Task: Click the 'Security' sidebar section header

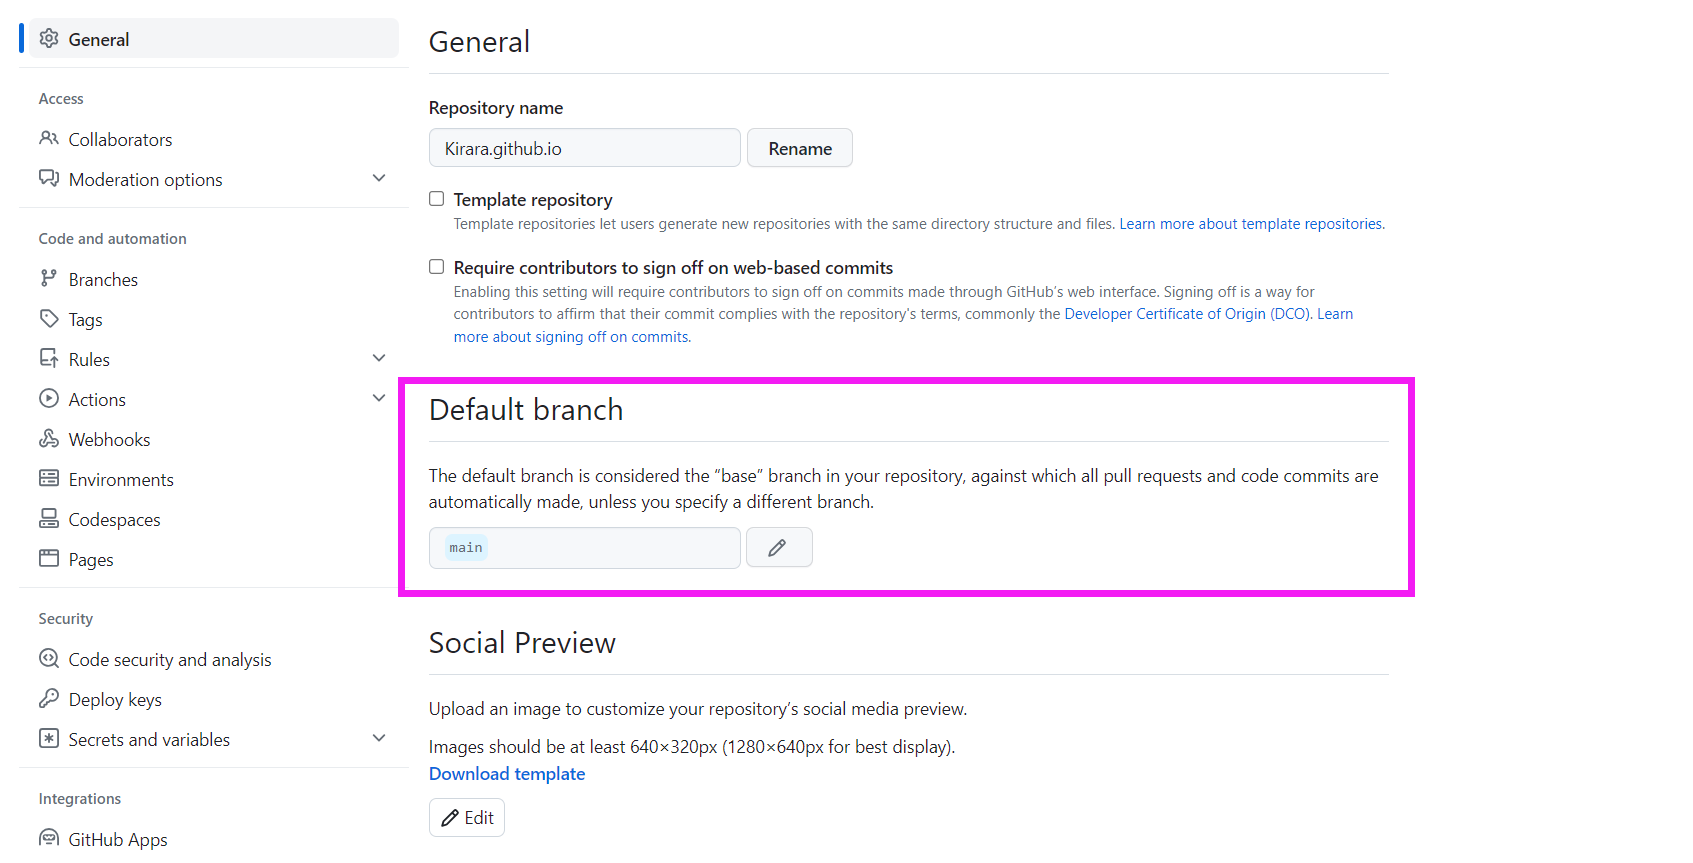Action: [x=66, y=619]
